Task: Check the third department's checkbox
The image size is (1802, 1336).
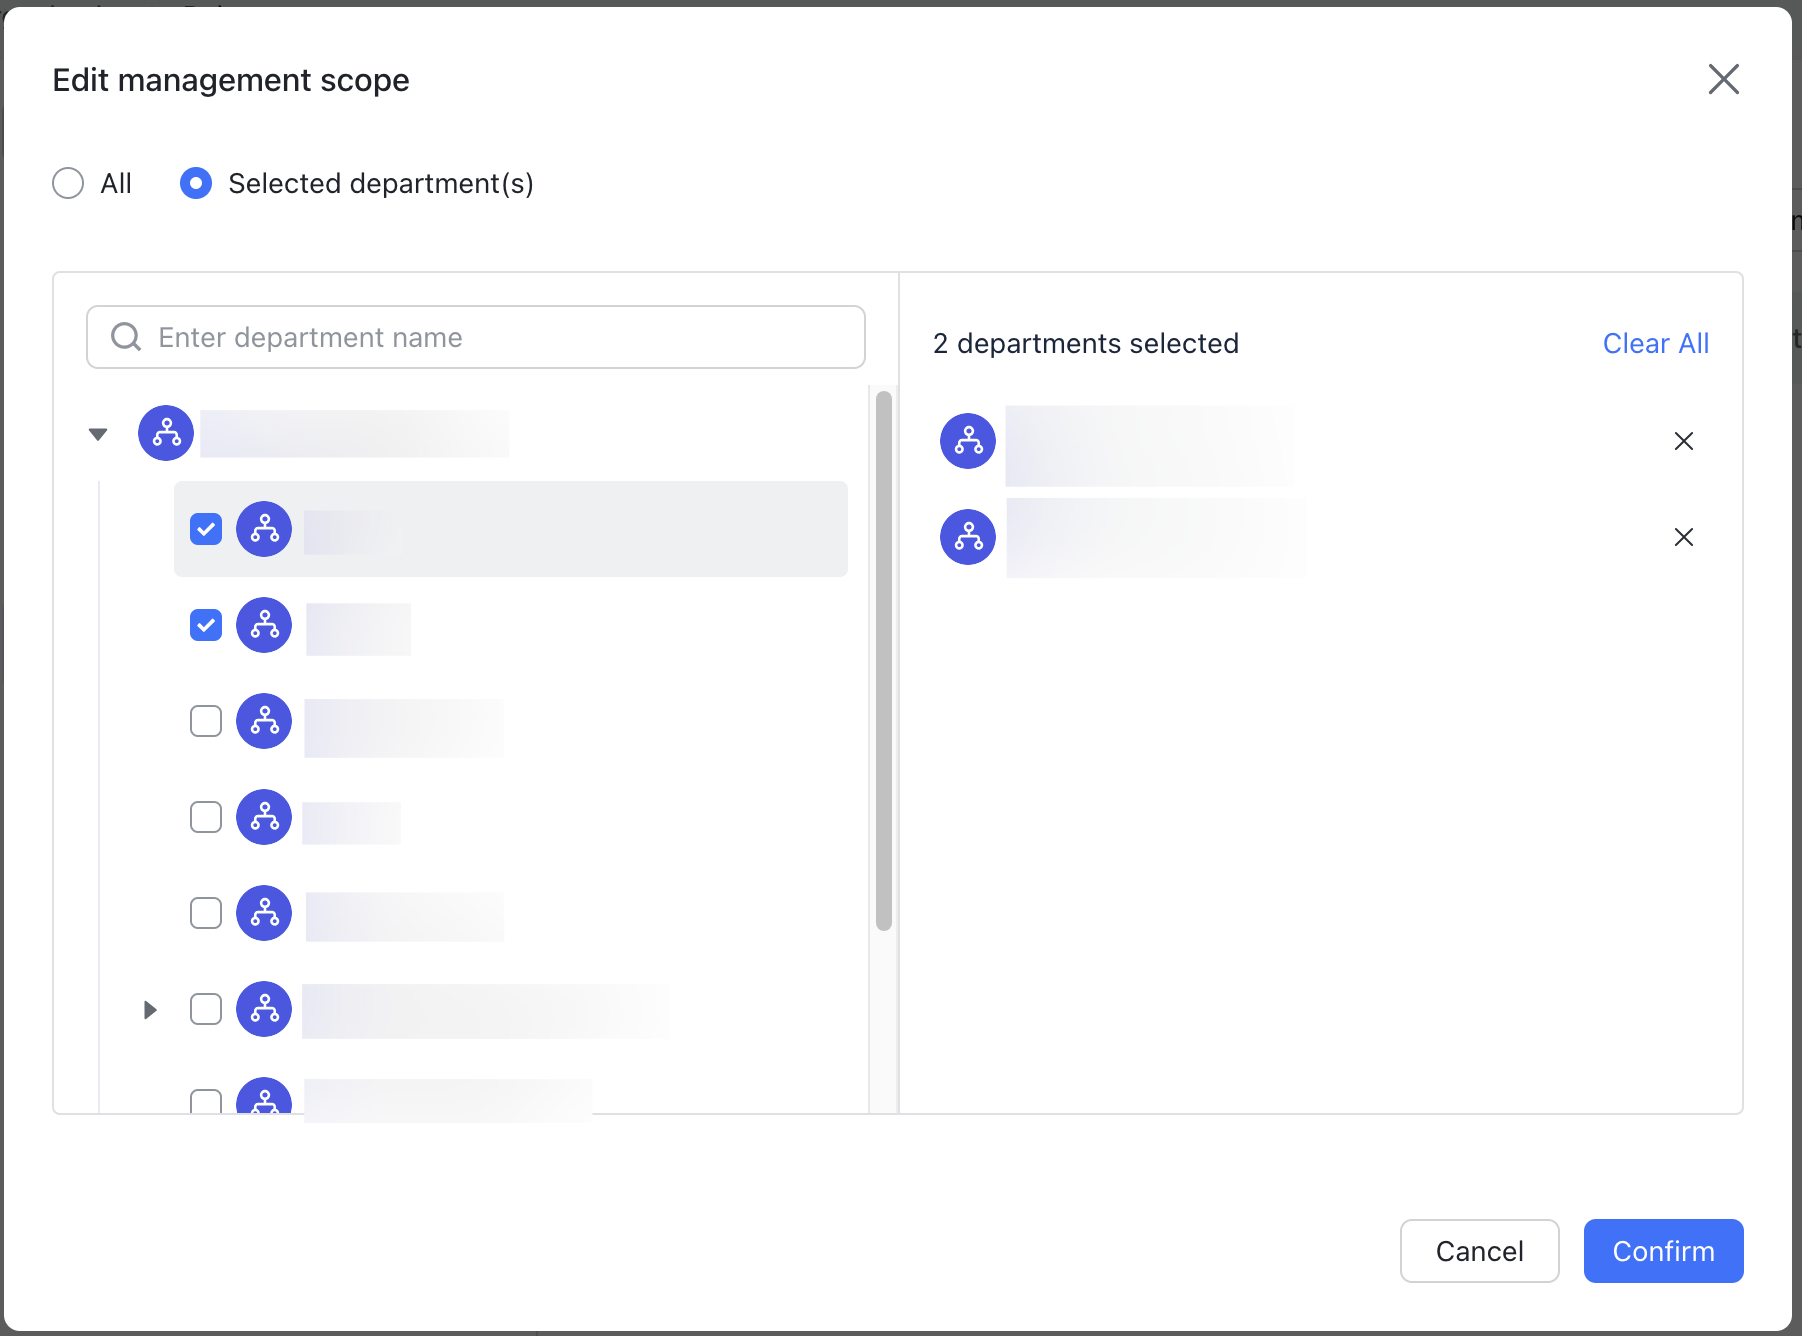Action: (205, 721)
